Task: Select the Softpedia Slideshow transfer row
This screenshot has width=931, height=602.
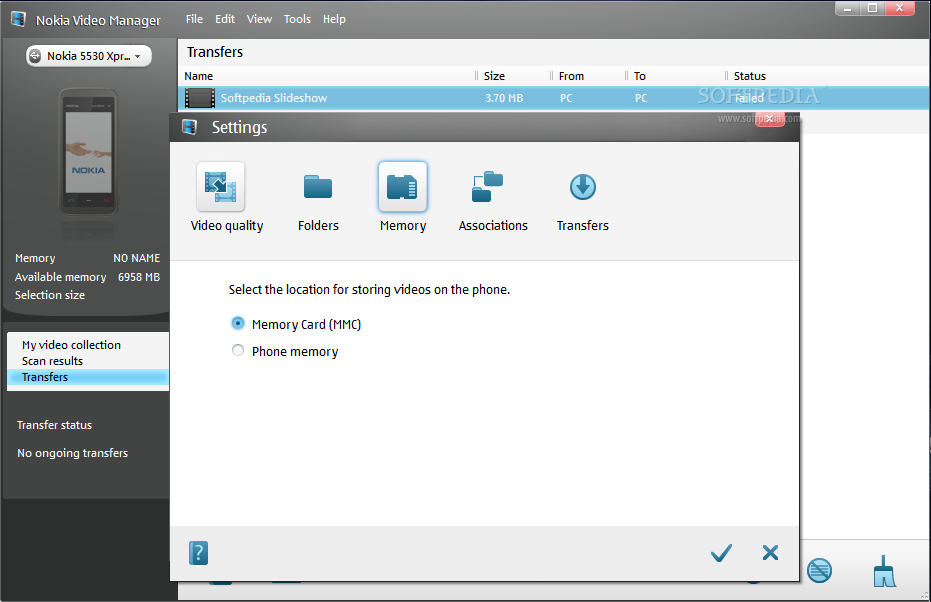Action: coord(554,98)
